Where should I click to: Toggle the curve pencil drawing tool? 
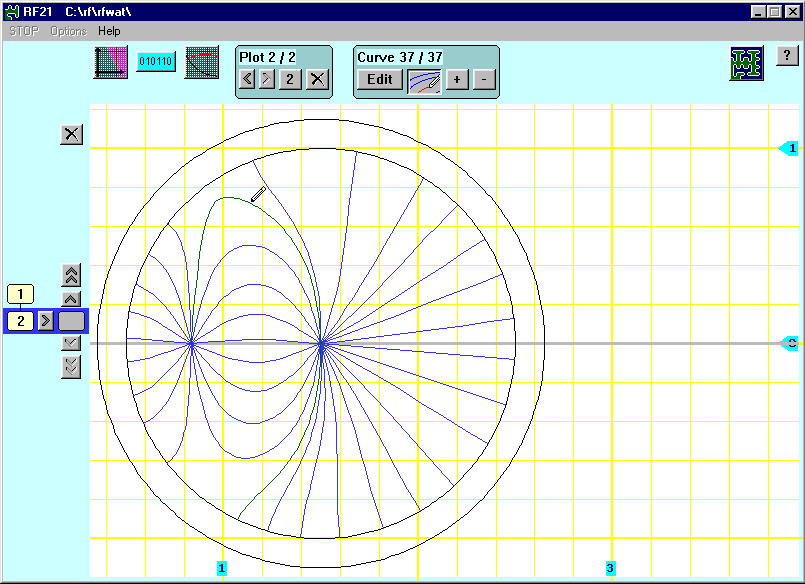coord(425,82)
